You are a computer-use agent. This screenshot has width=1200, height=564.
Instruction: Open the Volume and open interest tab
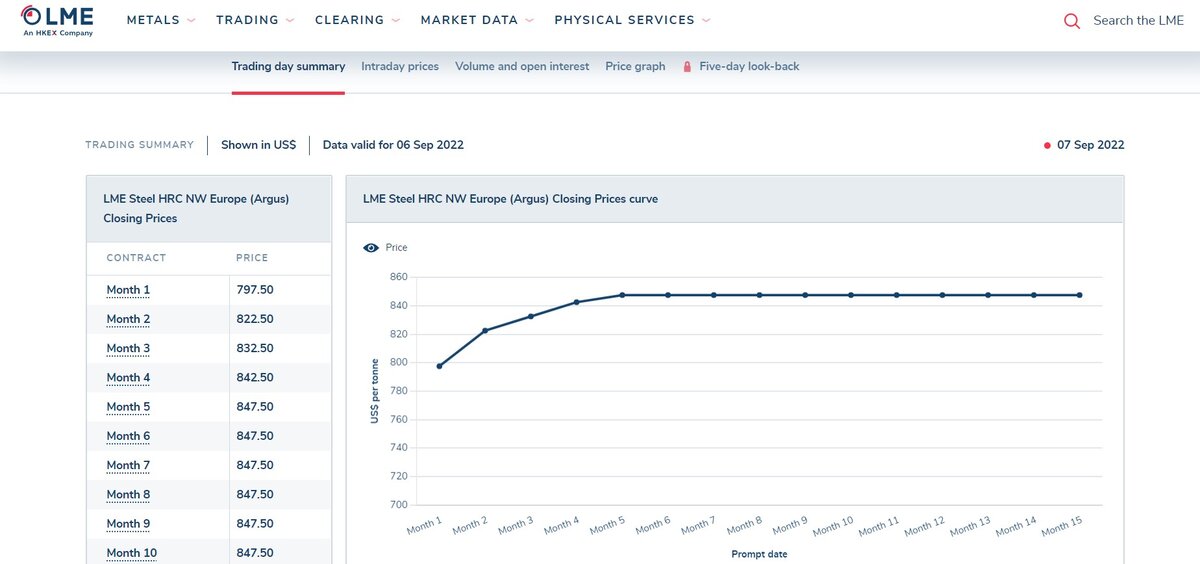point(522,67)
